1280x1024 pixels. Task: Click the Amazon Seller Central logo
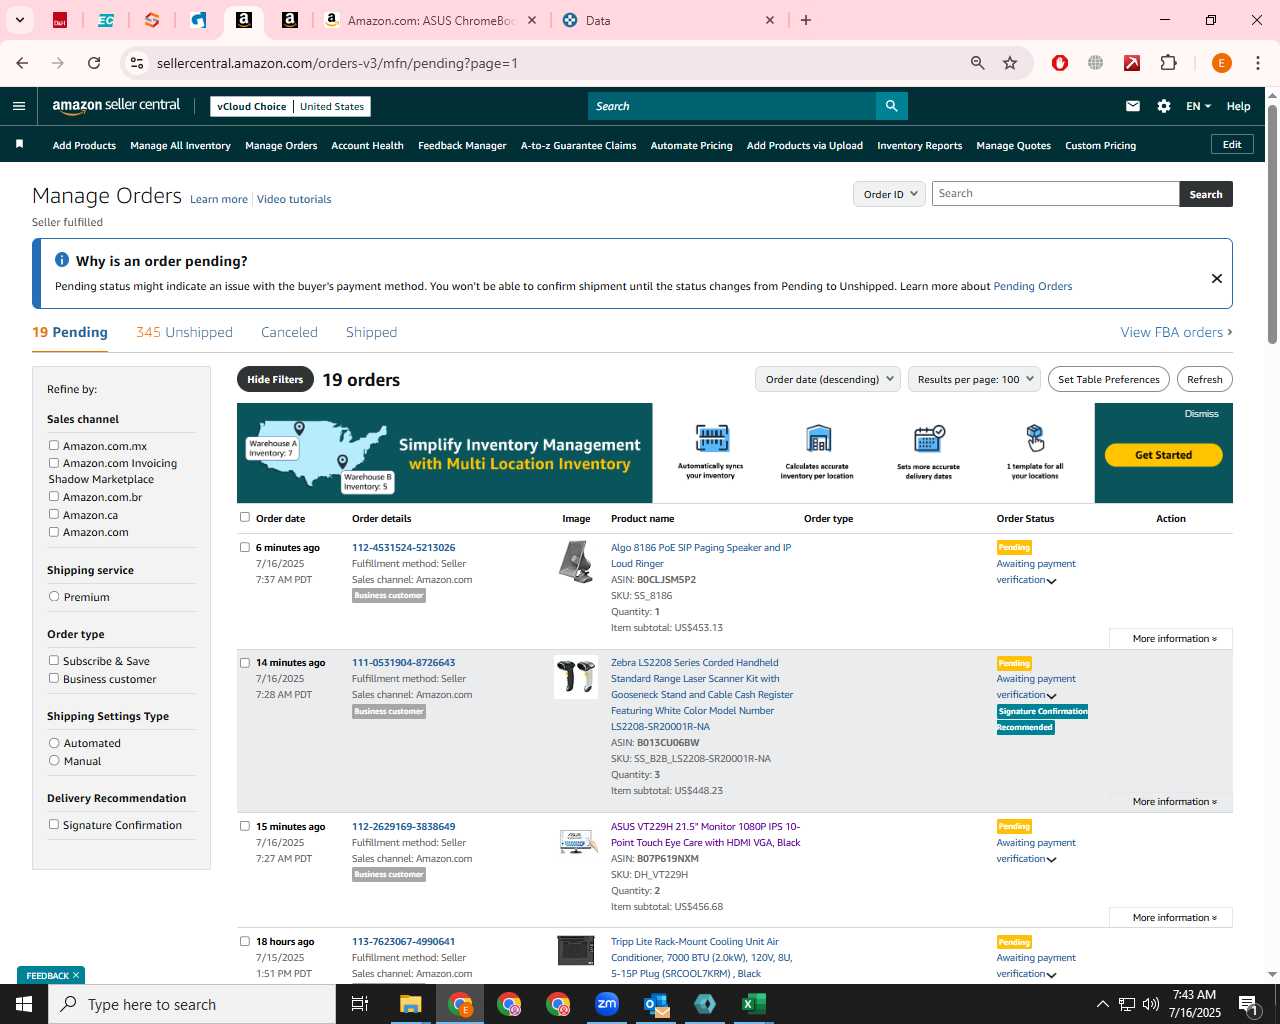tap(116, 106)
